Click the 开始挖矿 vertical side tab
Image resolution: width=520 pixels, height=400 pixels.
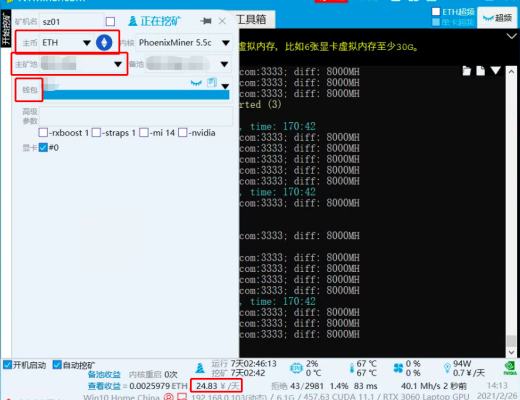pyautogui.click(x=6, y=29)
